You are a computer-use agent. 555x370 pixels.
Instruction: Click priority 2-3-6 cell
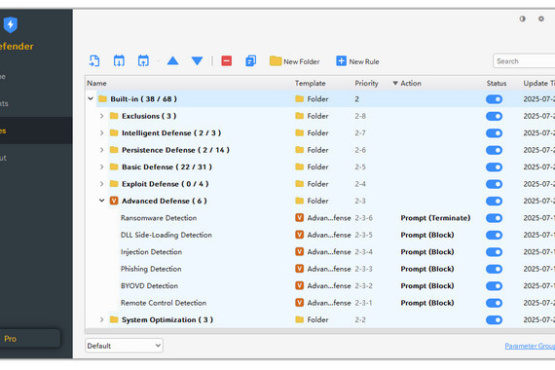click(x=364, y=218)
